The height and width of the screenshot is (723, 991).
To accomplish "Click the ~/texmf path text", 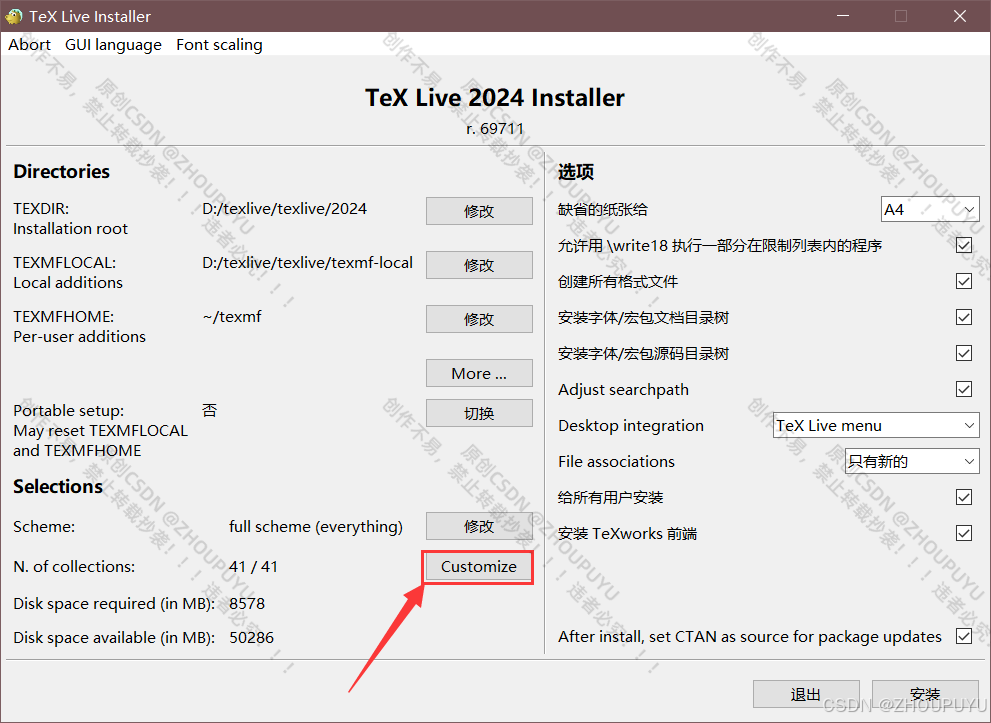I will [232, 317].
